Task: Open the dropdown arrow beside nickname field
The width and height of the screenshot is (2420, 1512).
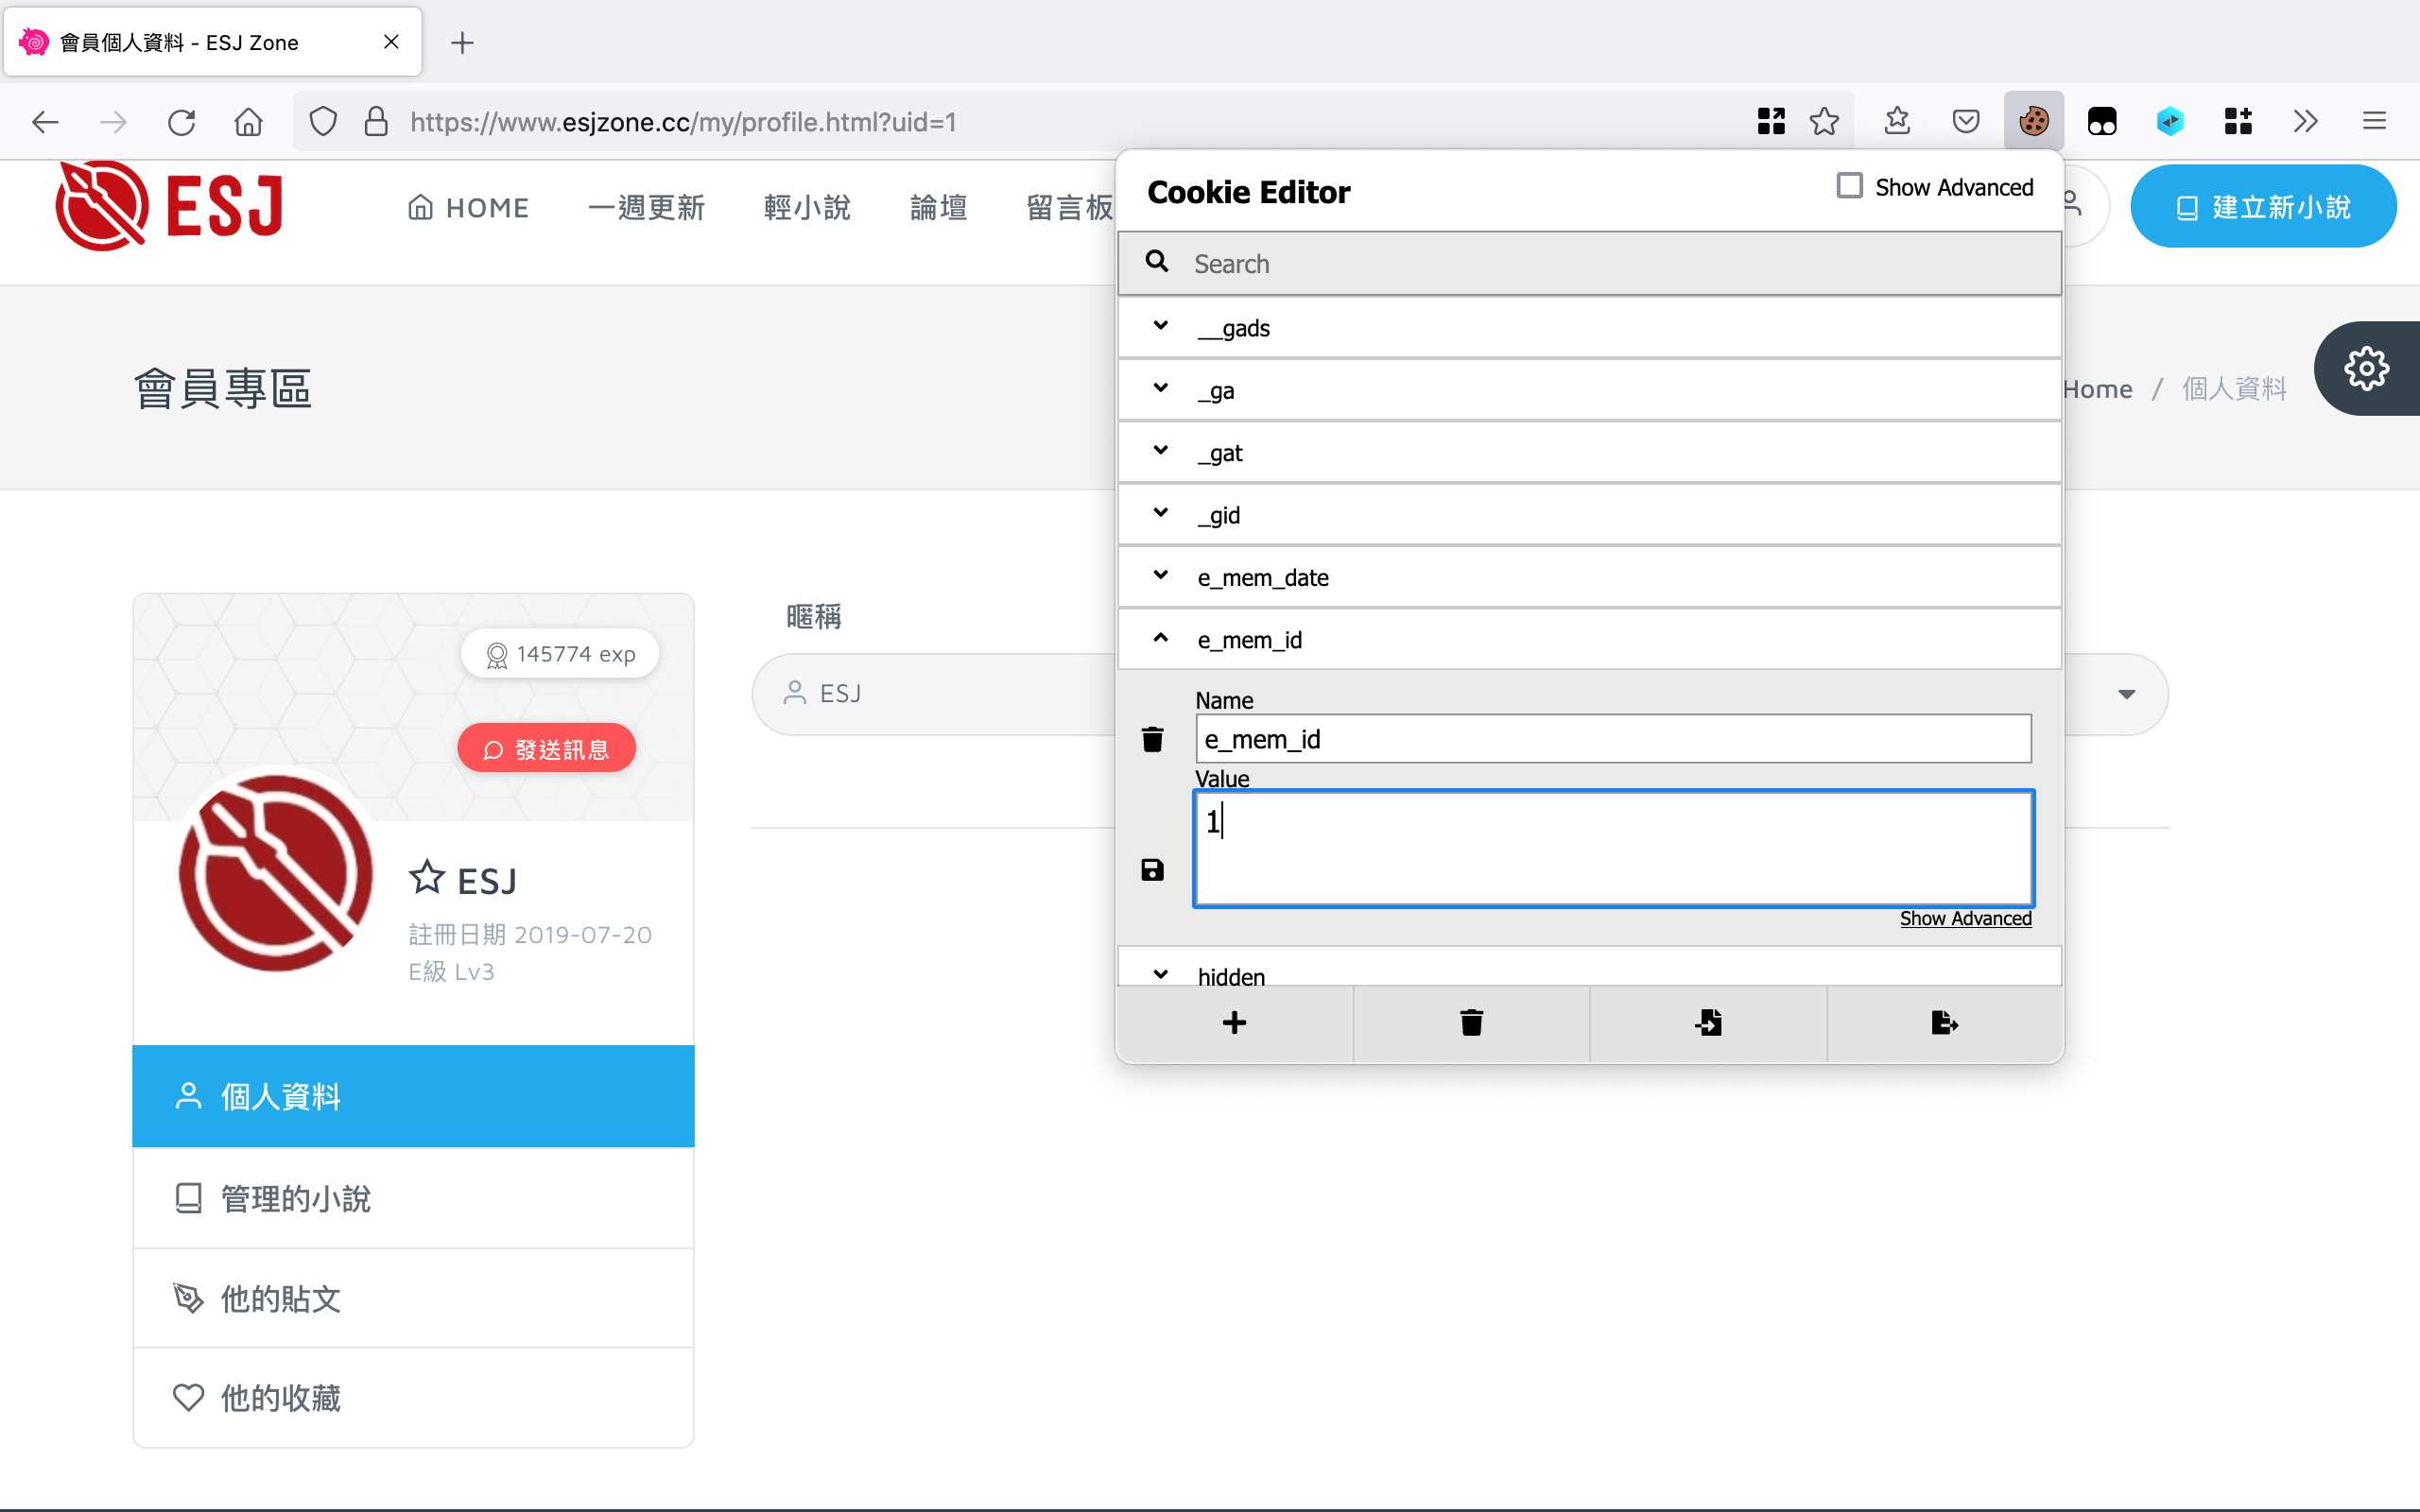Action: 2127,694
